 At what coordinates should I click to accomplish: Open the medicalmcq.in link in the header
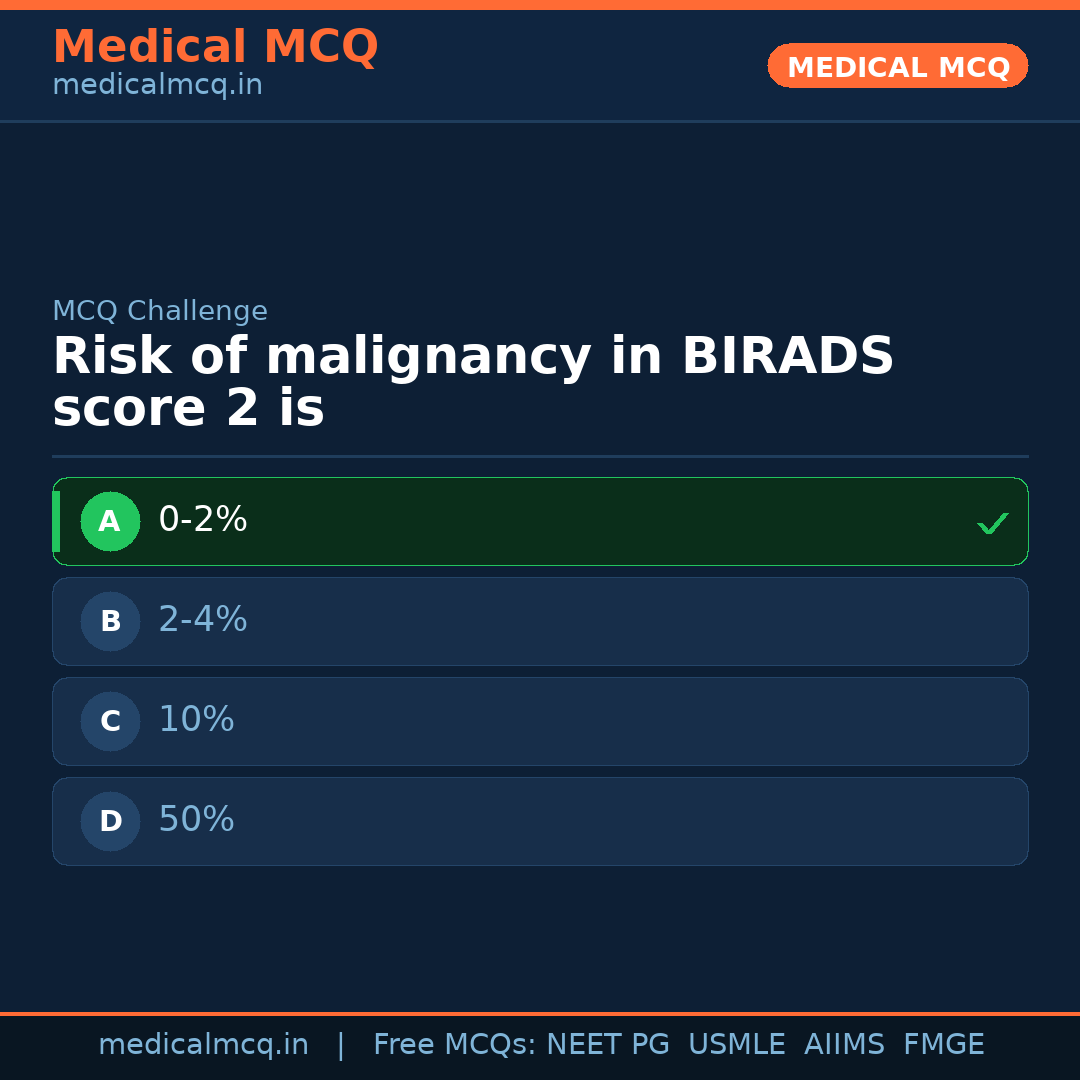[157, 86]
